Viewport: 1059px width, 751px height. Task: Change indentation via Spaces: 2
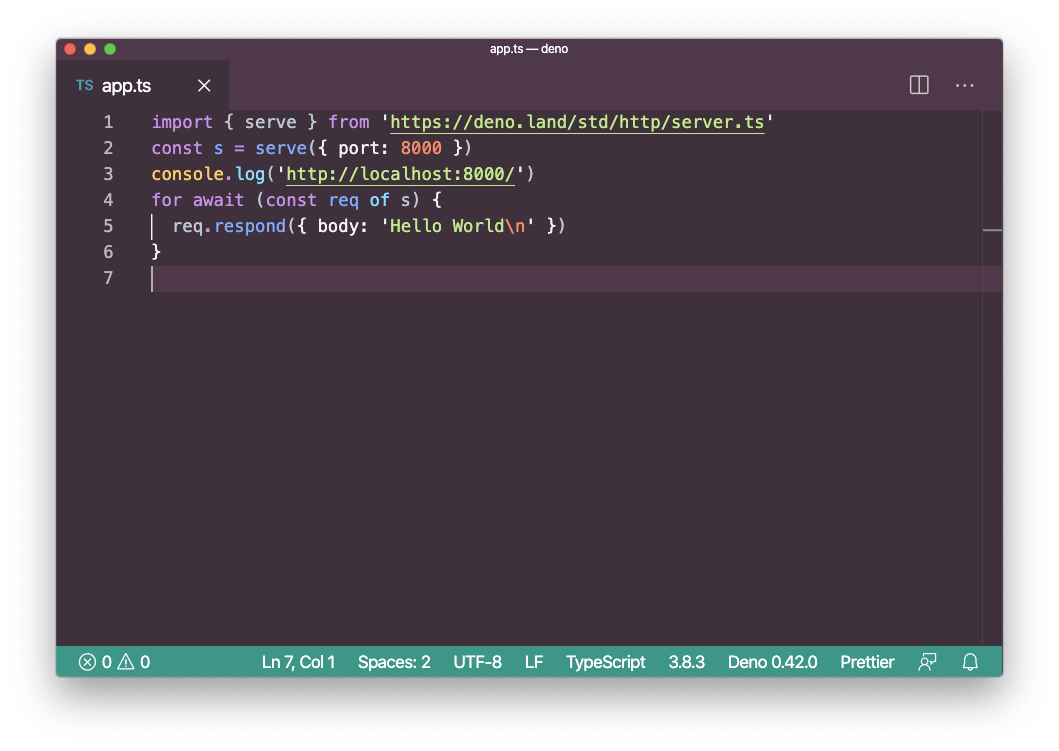coord(394,662)
